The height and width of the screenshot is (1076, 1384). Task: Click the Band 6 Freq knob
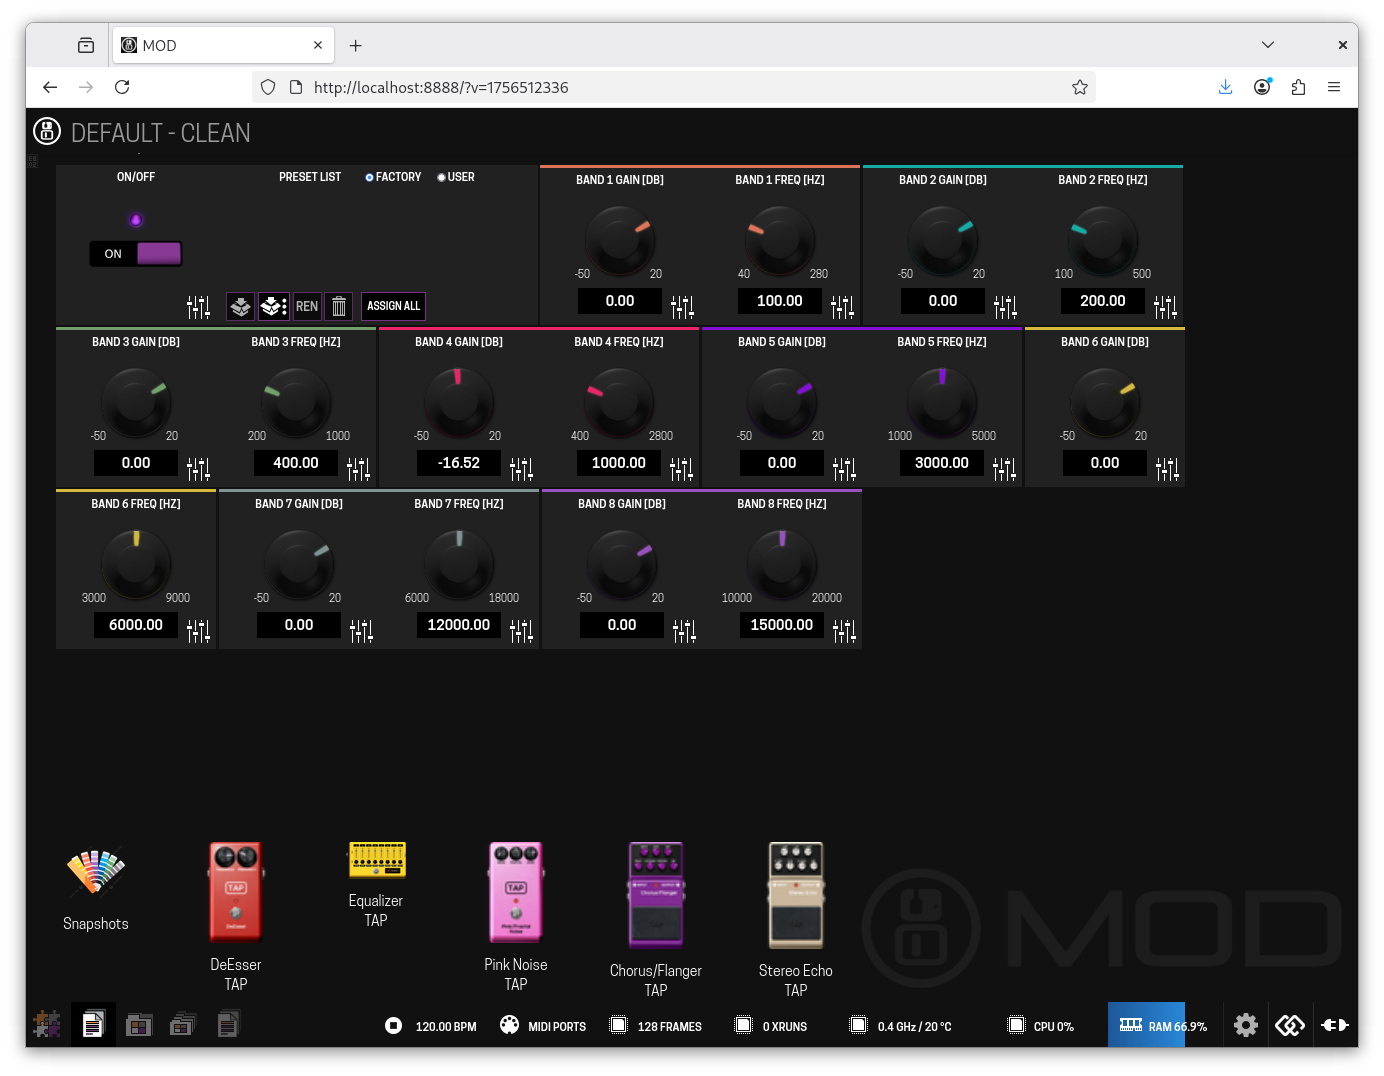pos(136,564)
